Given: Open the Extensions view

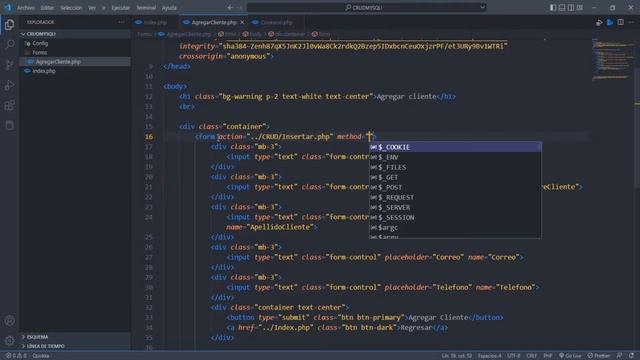Looking at the screenshot, I should [9, 105].
